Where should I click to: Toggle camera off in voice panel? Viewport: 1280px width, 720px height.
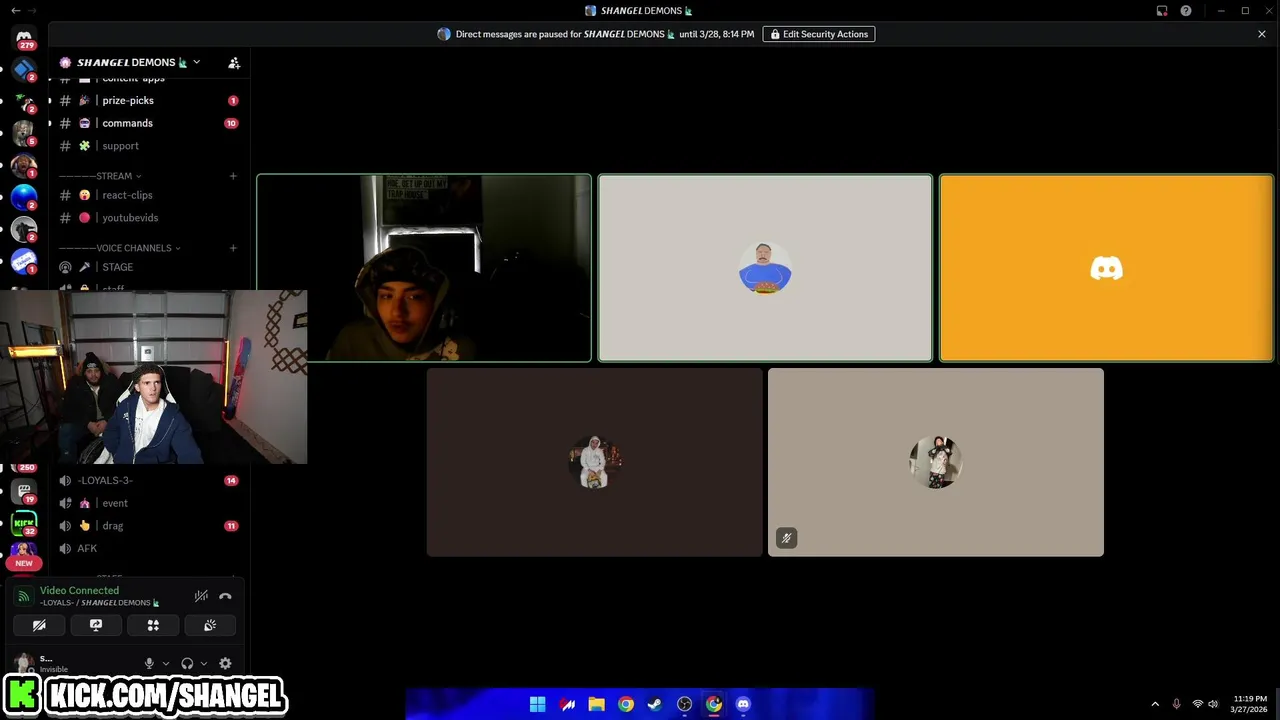(39, 625)
